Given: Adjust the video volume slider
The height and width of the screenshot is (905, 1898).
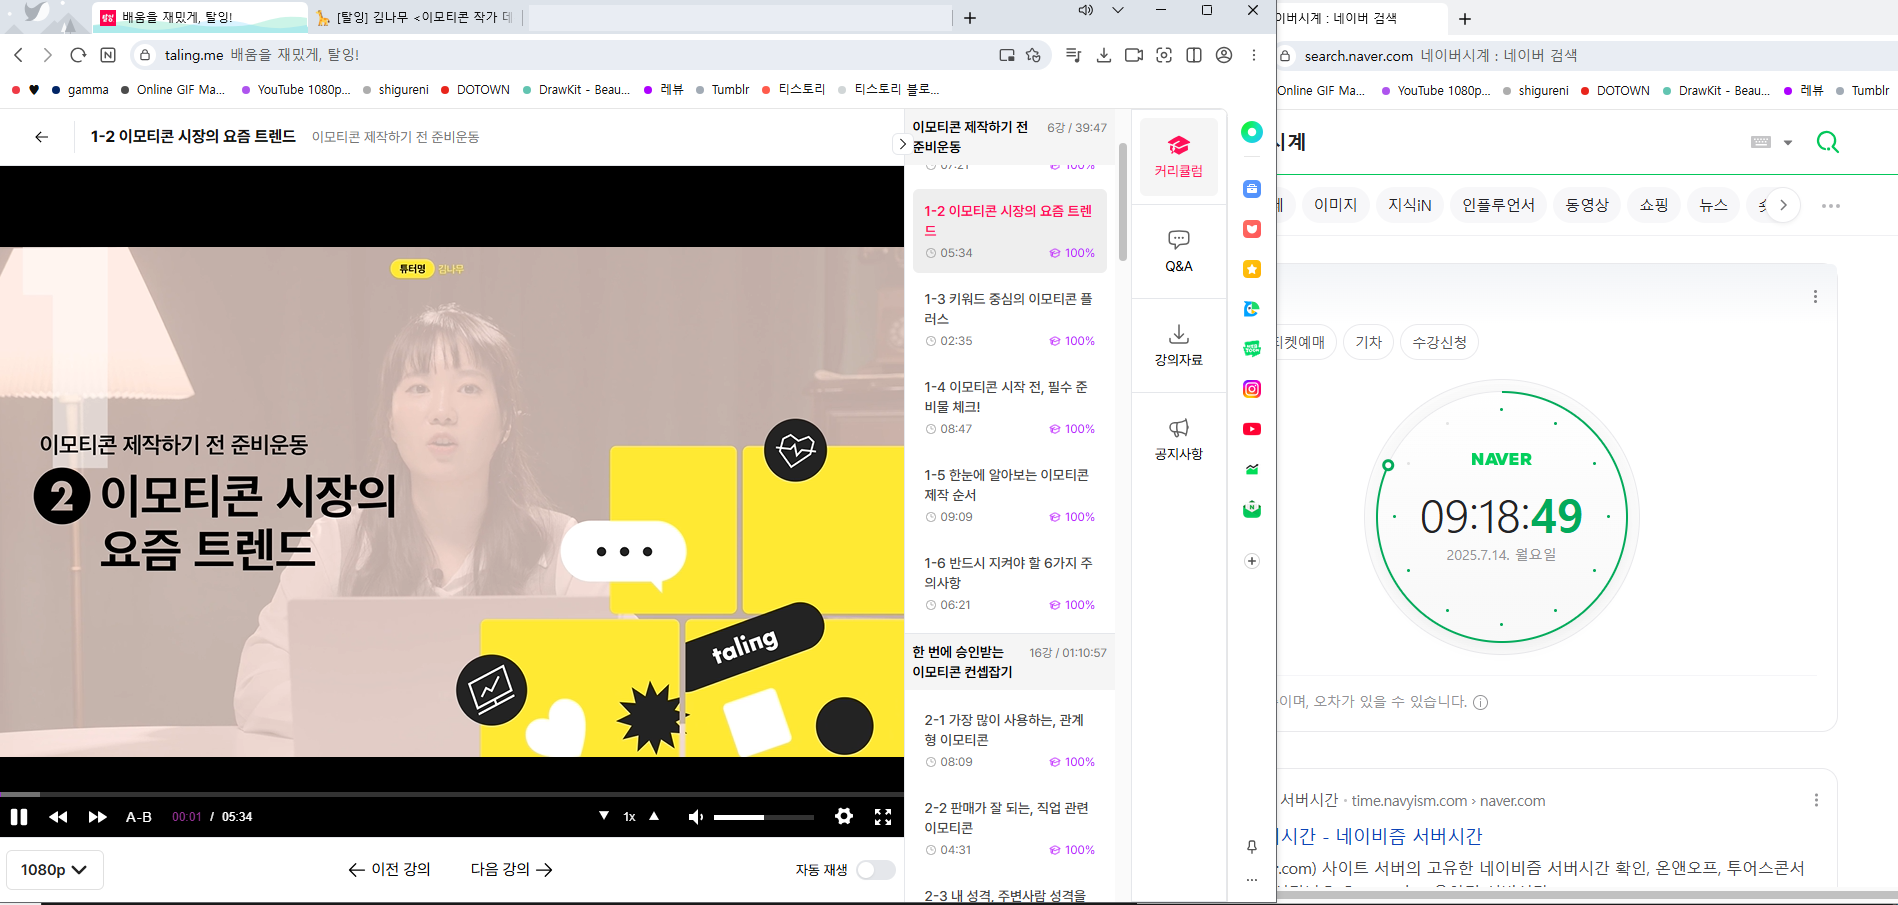Looking at the screenshot, I should [764, 817].
